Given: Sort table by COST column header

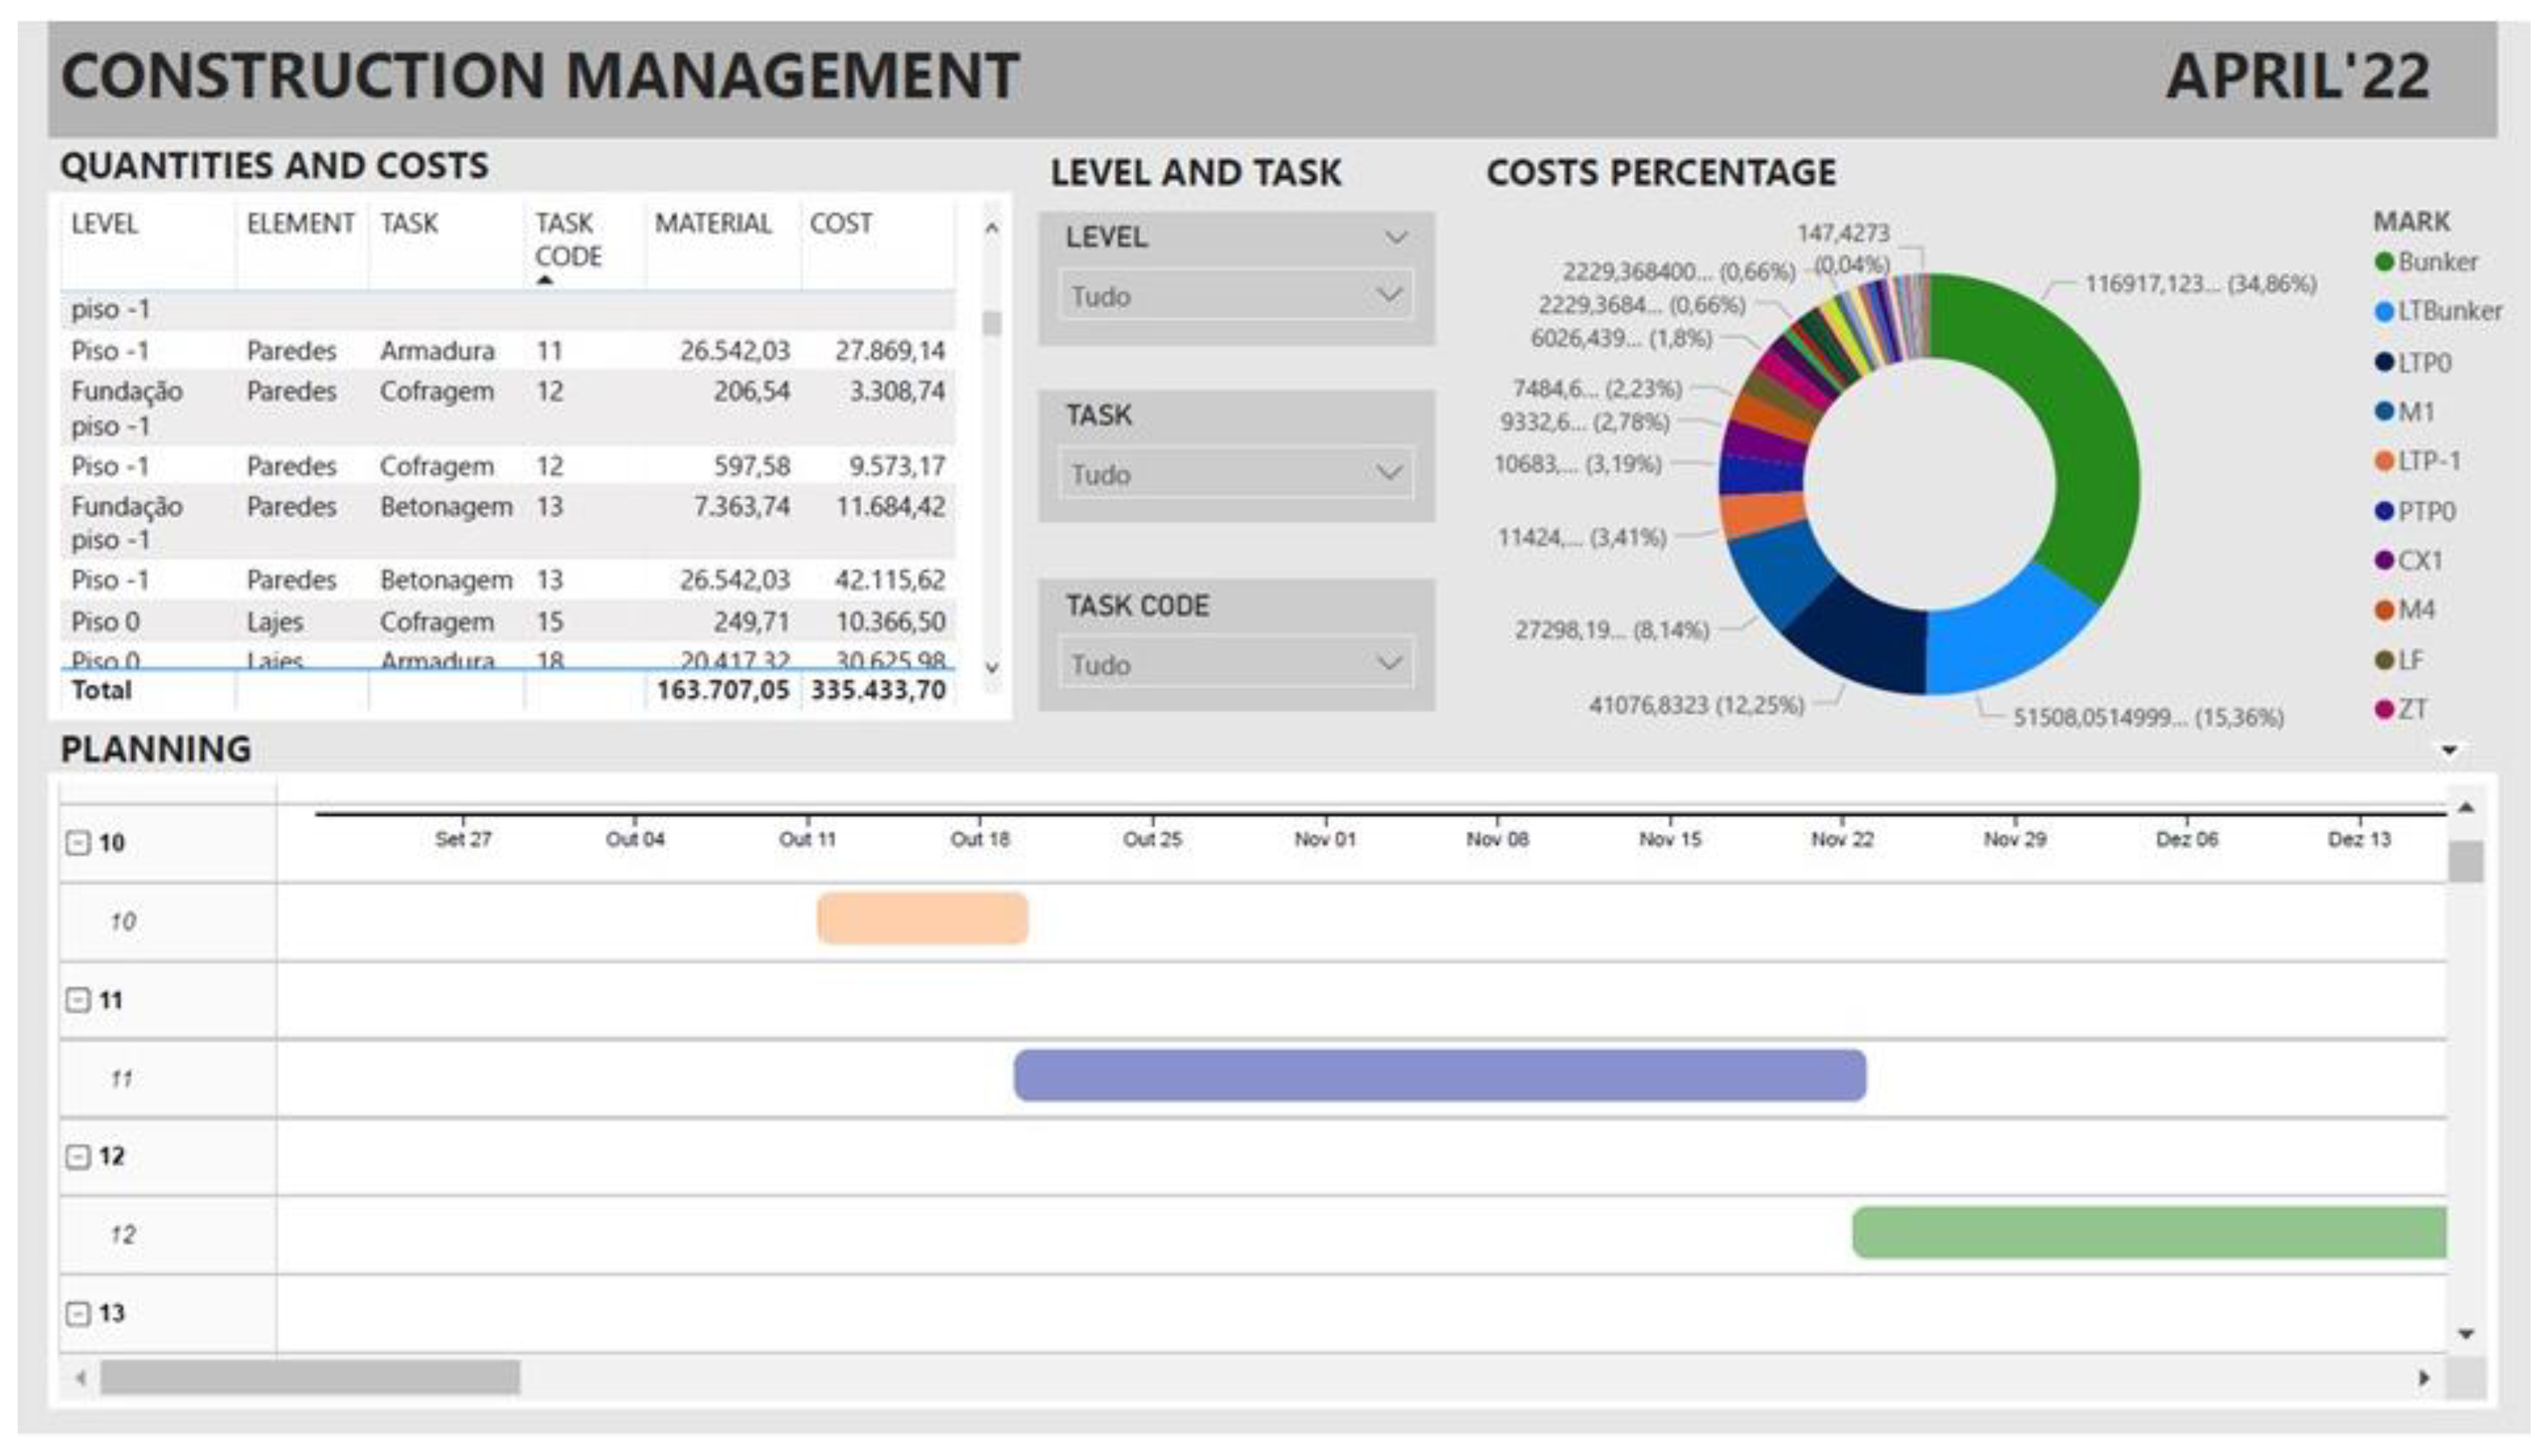Looking at the screenshot, I should tap(840, 224).
